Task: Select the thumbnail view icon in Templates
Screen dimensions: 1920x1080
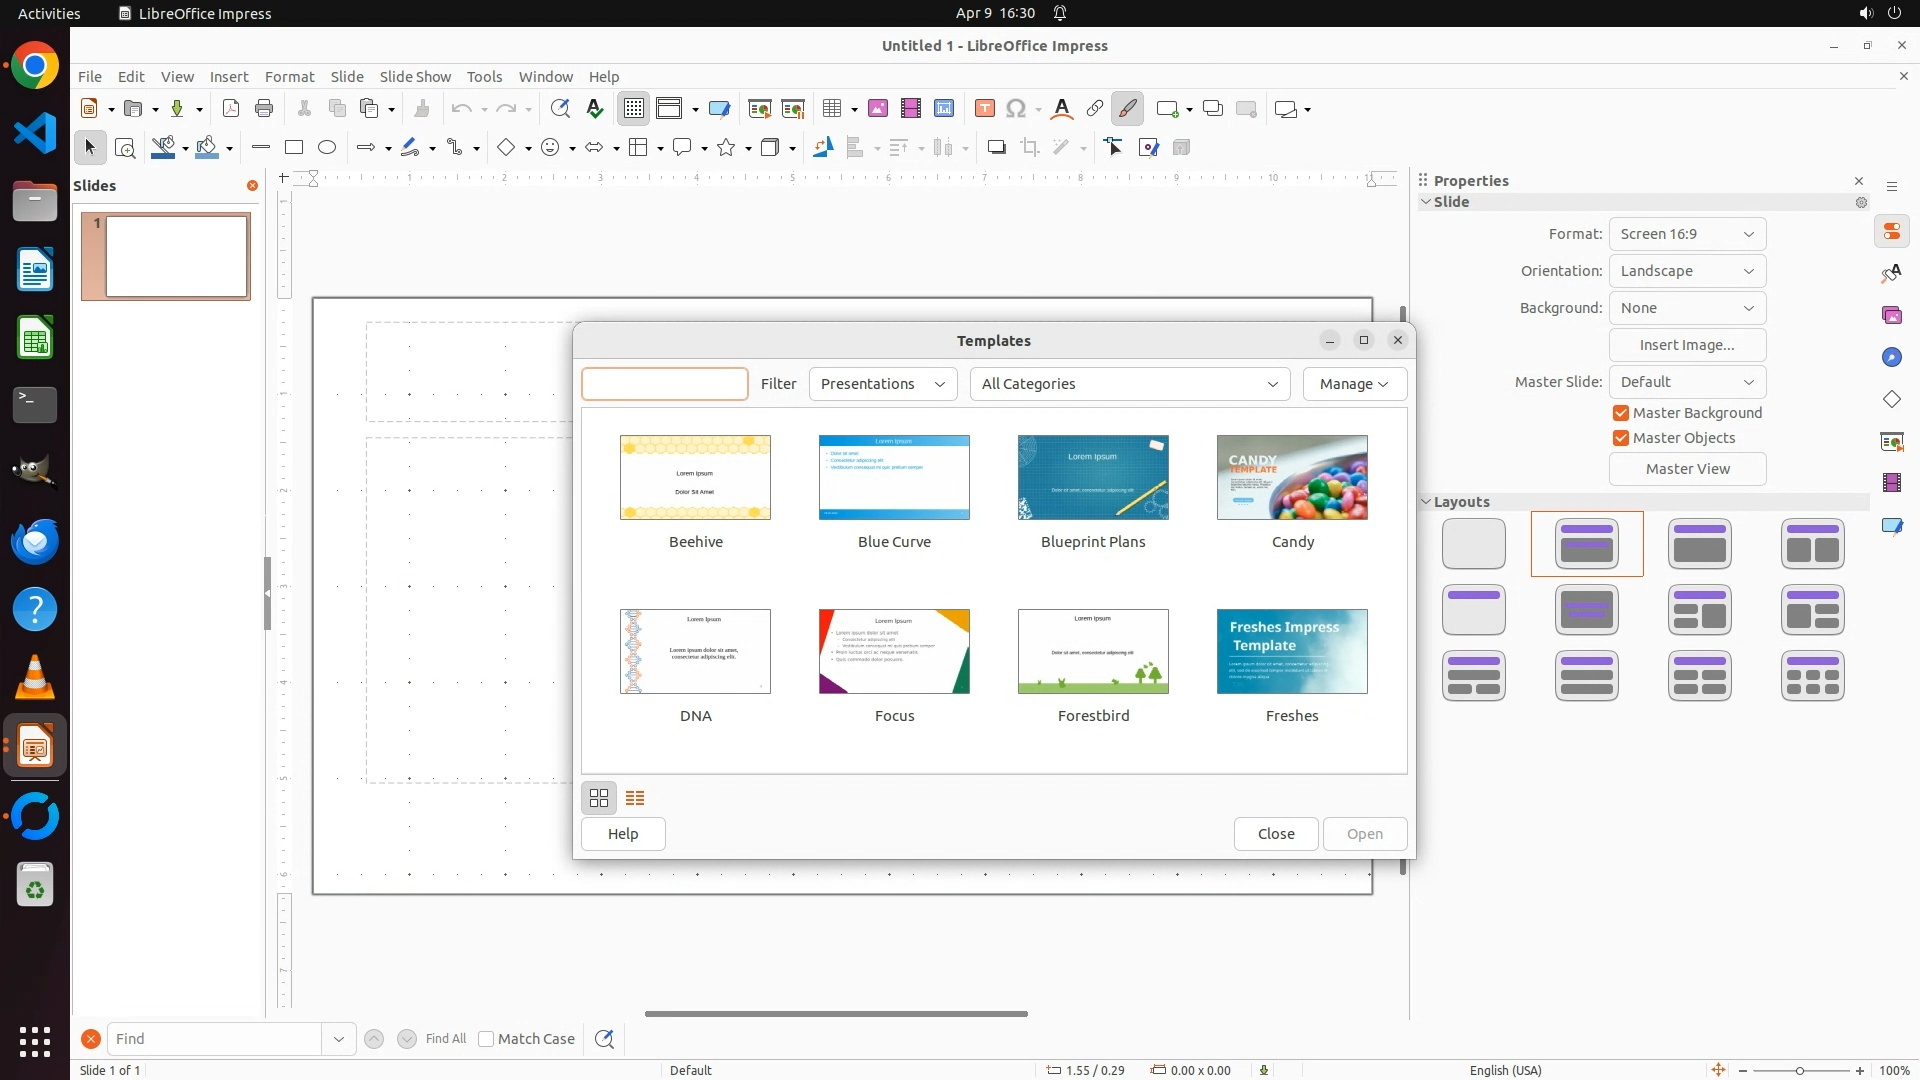Action: [599, 798]
